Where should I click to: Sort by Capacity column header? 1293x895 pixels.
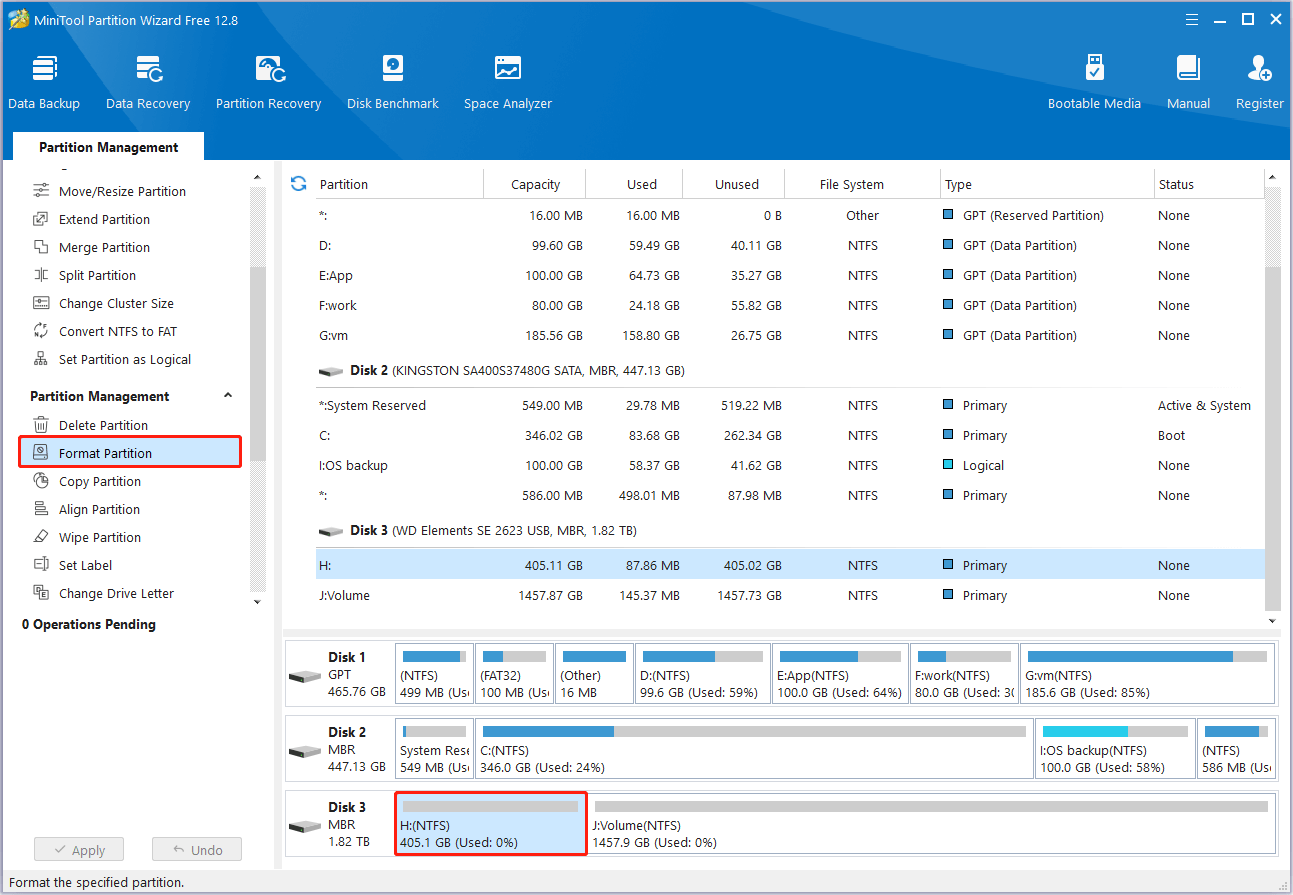coord(535,184)
